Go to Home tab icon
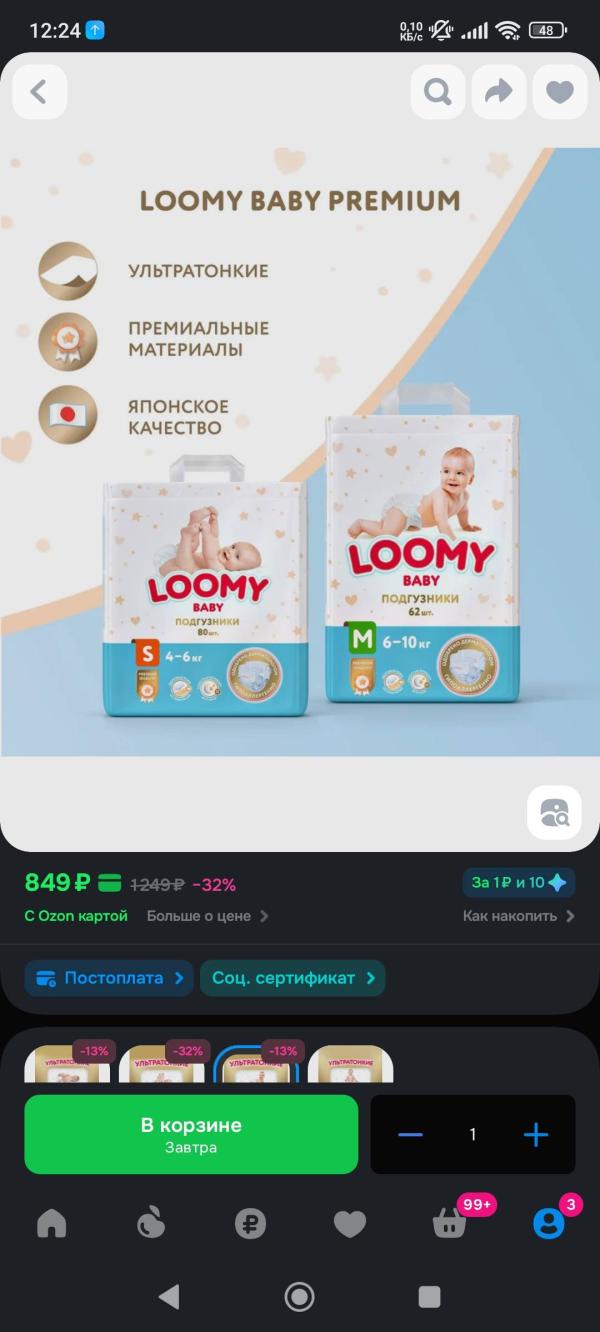600x1332 pixels. (x=51, y=1223)
